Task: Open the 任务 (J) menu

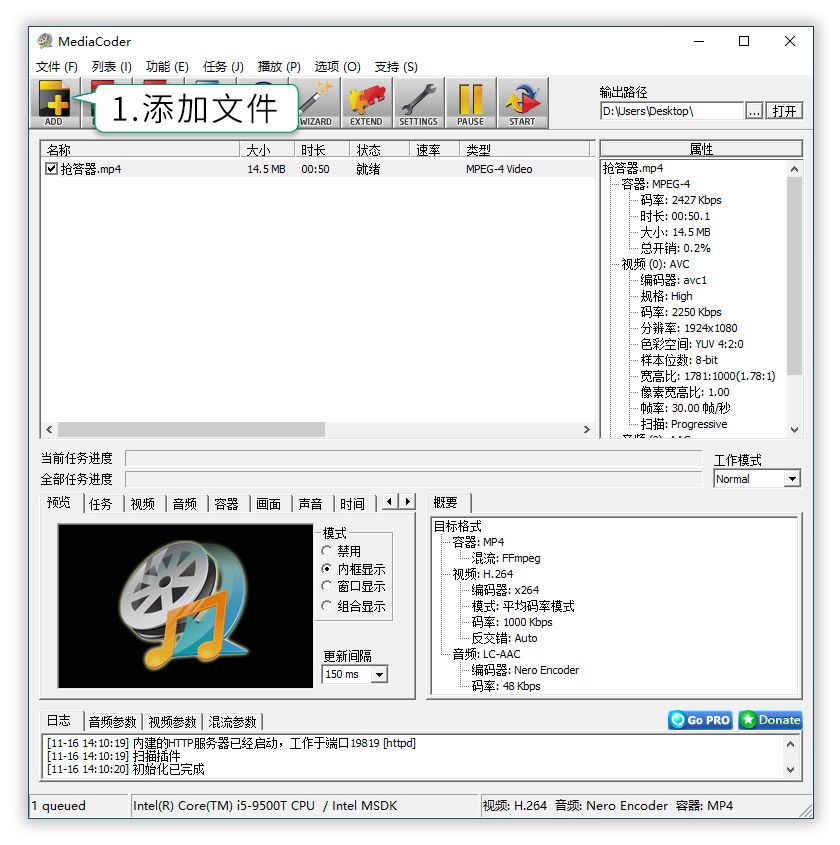Action: pyautogui.click(x=223, y=67)
